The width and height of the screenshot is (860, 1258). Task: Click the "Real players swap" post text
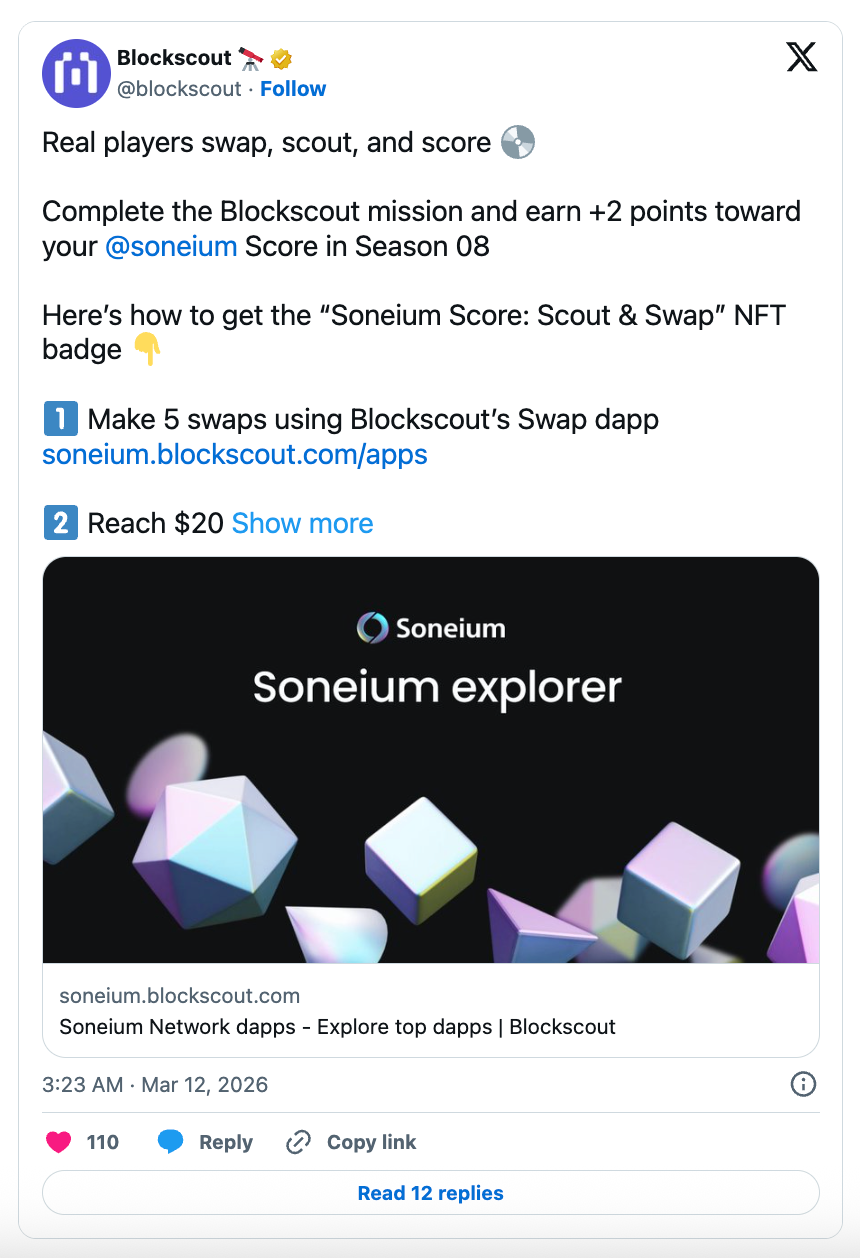coord(266,143)
